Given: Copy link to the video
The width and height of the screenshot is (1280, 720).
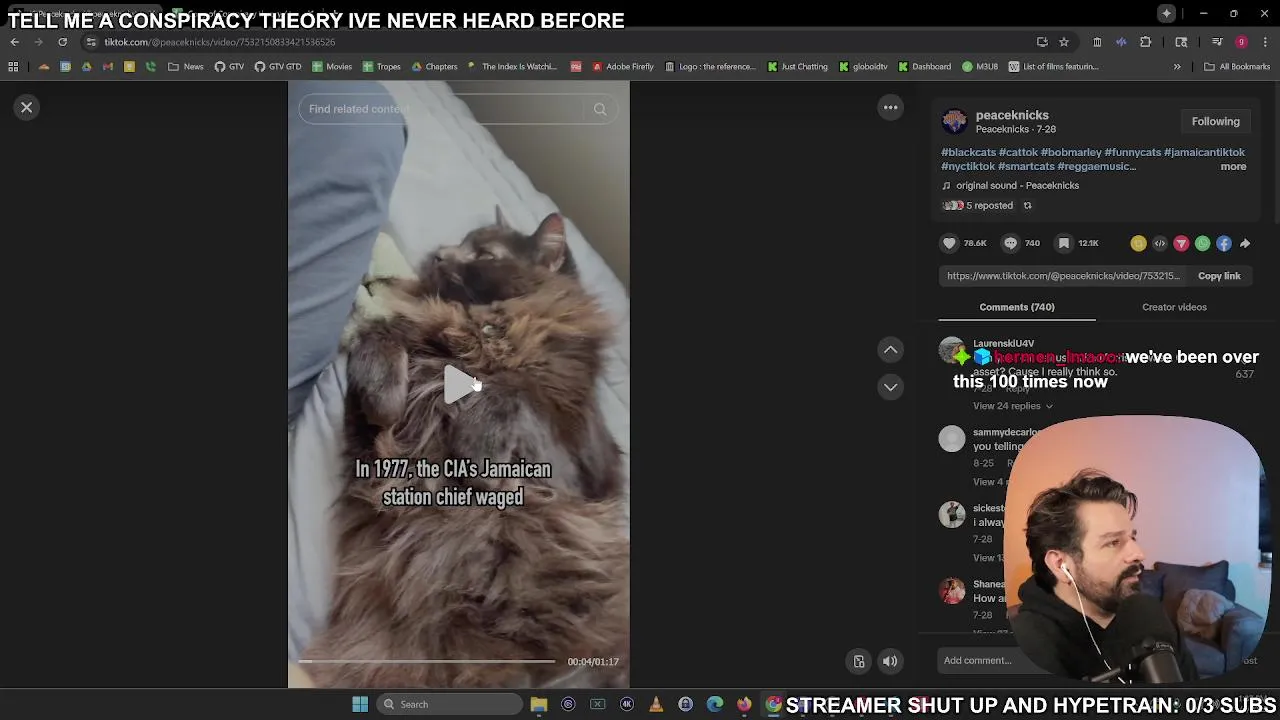Looking at the screenshot, I should pos(1219,276).
